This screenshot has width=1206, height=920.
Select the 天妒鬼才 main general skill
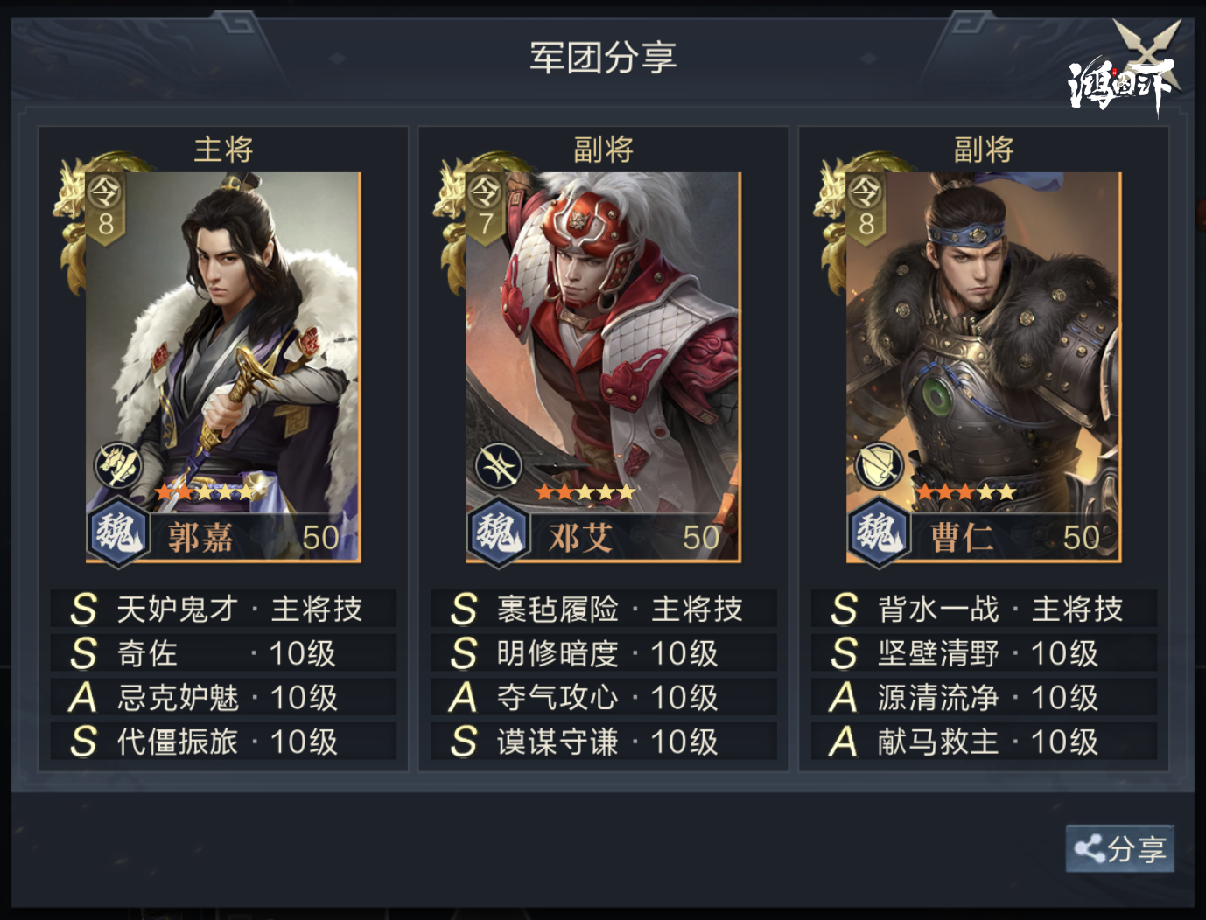click(223, 609)
